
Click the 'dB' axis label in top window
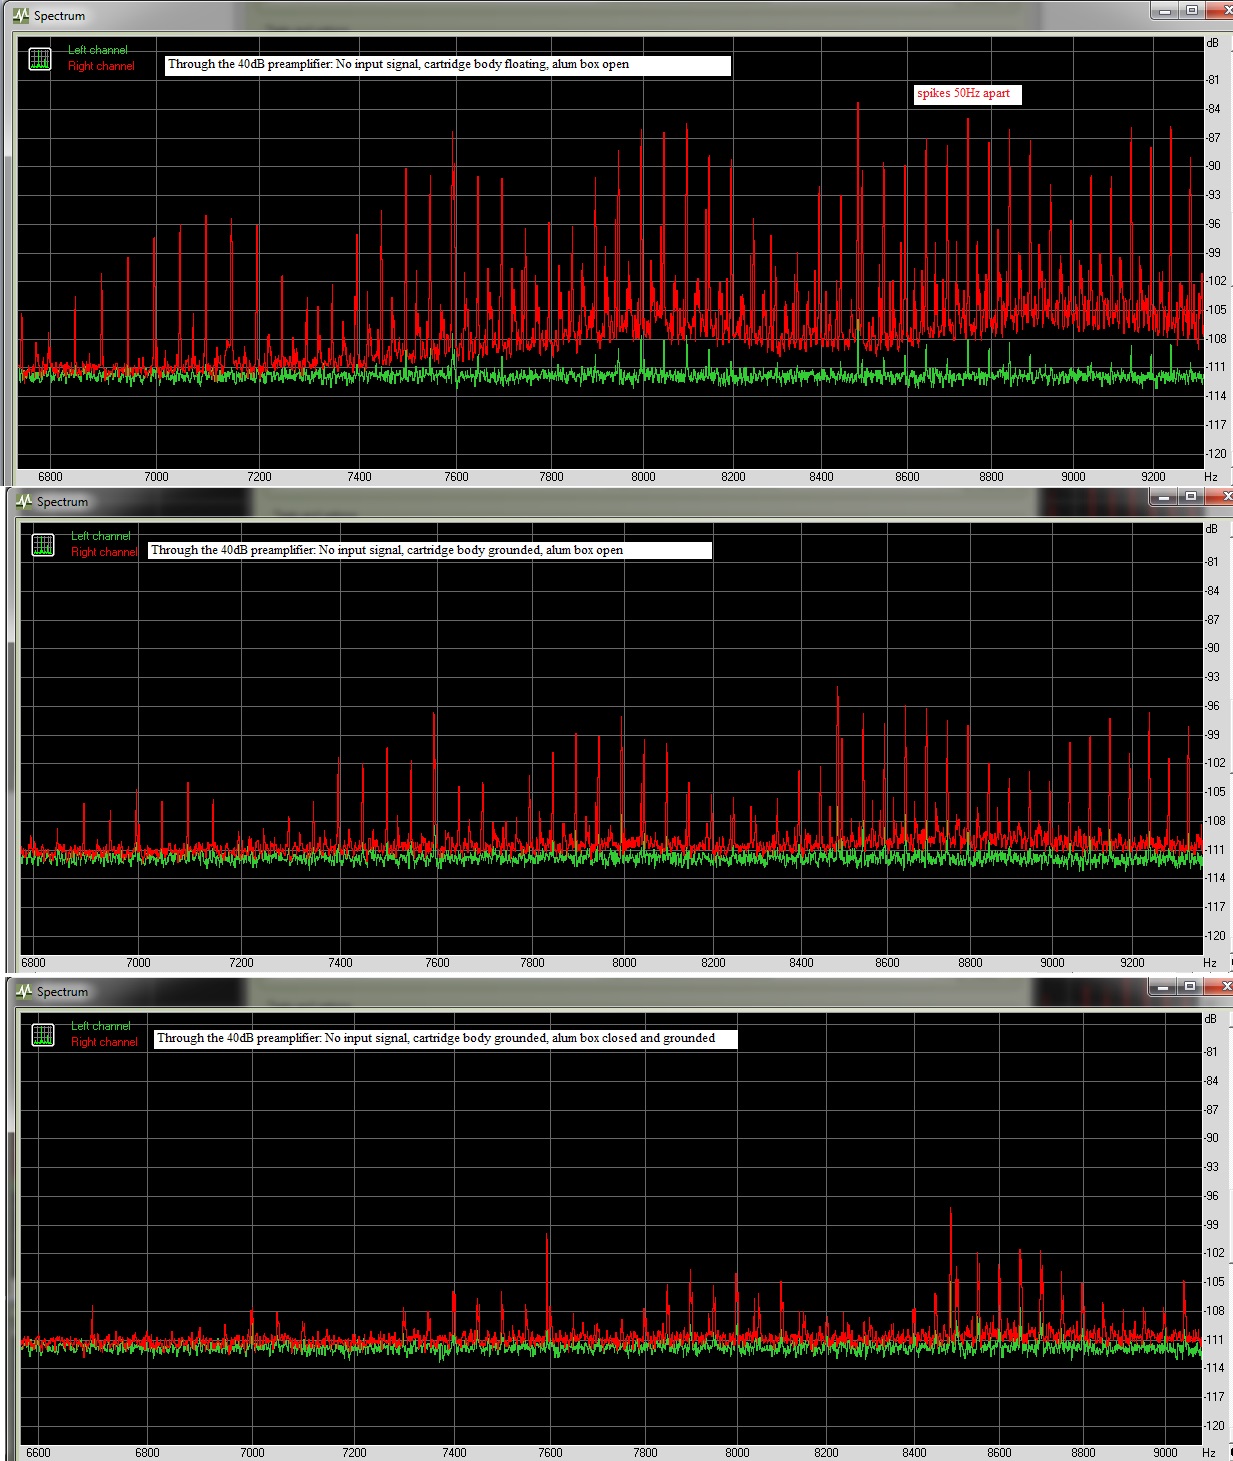click(x=1212, y=43)
